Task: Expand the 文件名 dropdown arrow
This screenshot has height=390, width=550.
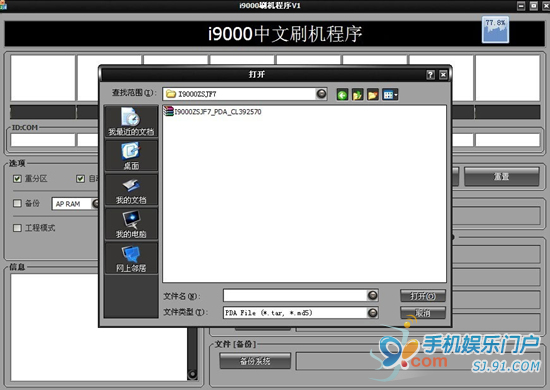Action: [373, 295]
